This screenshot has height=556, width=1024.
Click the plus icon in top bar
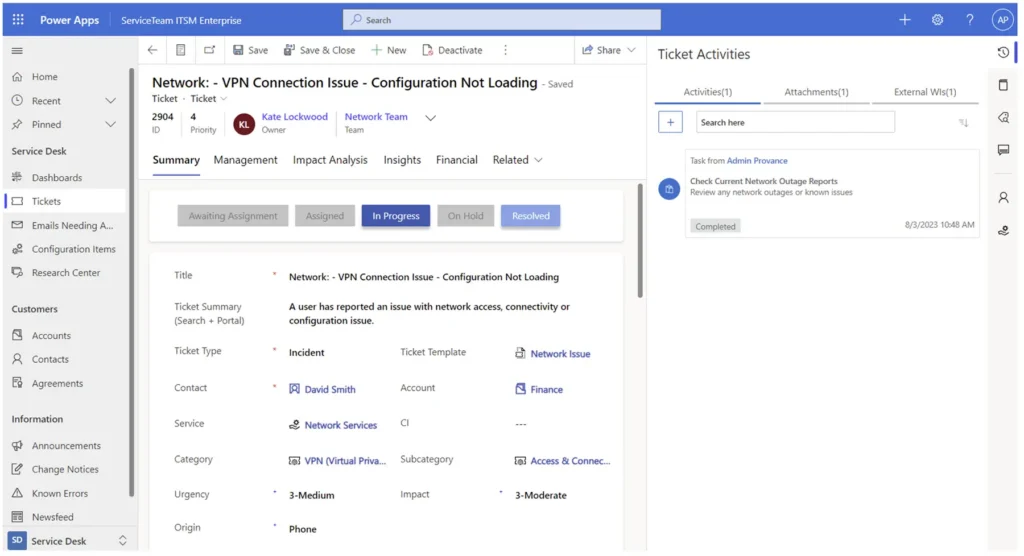(904, 20)
